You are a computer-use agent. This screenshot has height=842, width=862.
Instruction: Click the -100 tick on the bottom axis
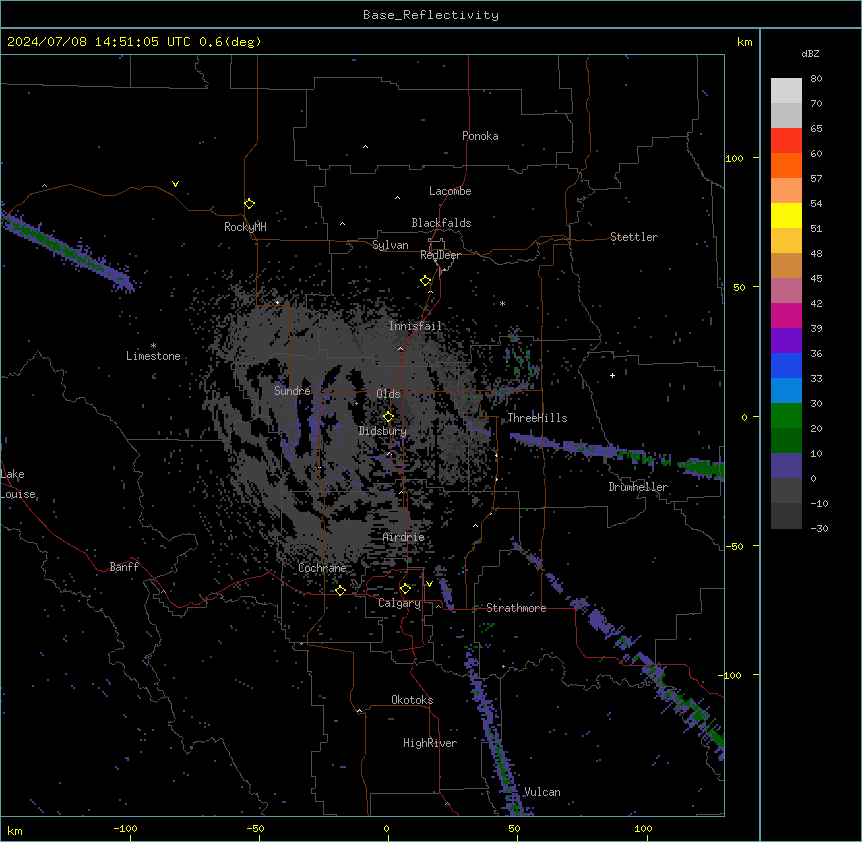(x=125, y=828)
